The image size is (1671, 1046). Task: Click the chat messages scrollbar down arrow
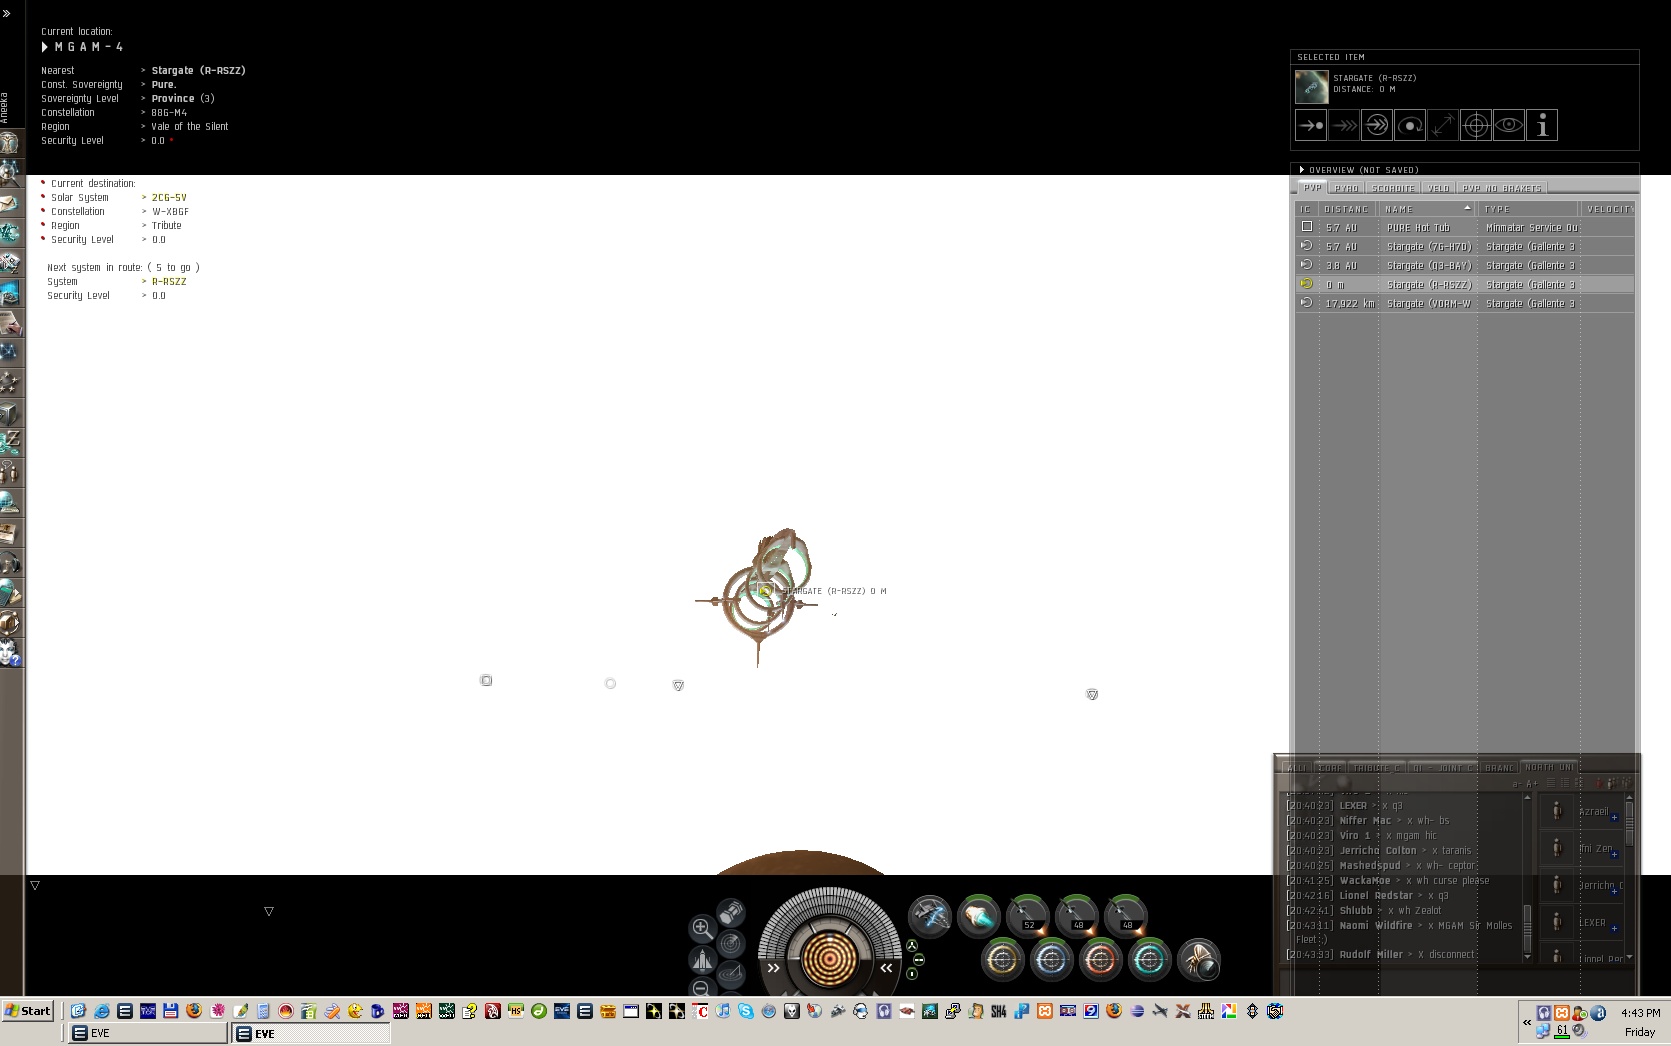1527,957
